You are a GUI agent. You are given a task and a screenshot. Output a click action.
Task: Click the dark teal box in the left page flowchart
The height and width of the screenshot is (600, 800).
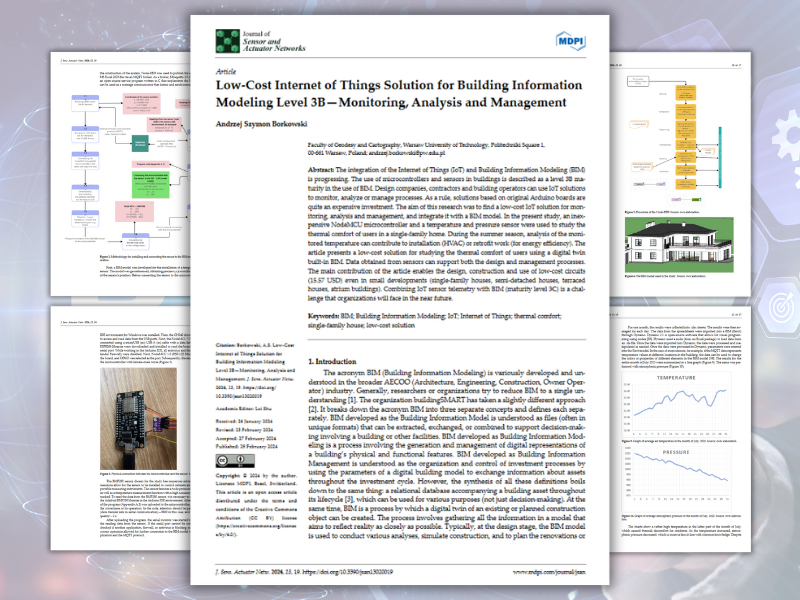140,143
